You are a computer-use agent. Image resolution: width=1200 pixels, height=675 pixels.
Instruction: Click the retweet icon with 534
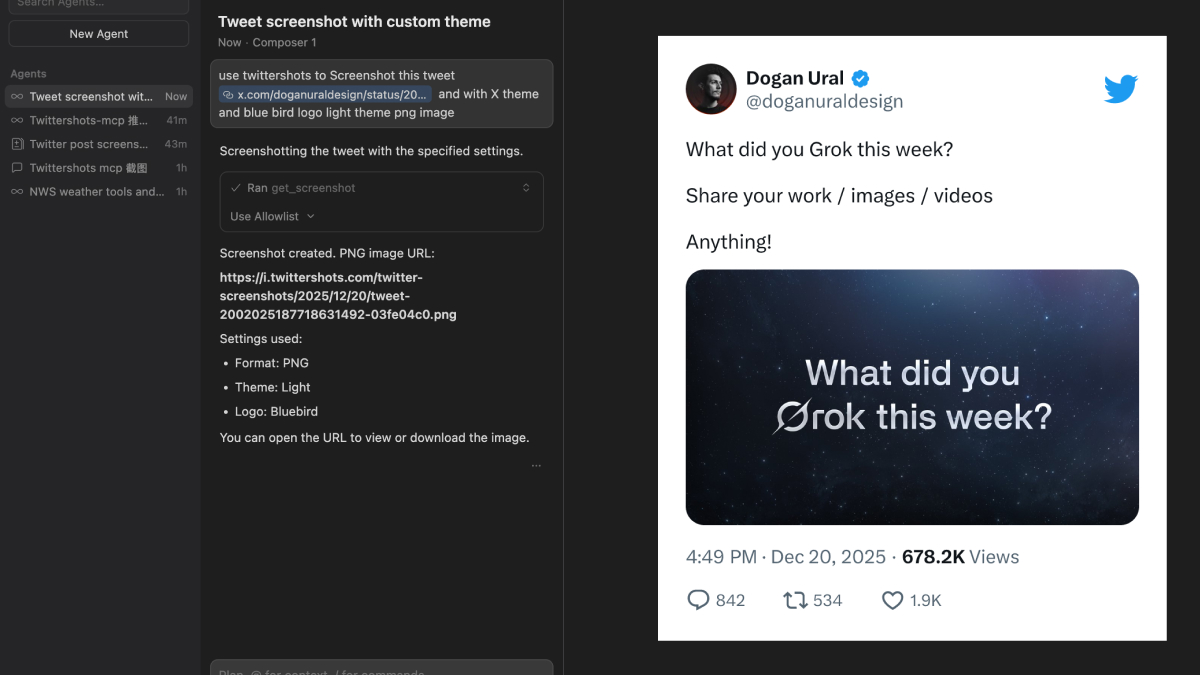795,600
